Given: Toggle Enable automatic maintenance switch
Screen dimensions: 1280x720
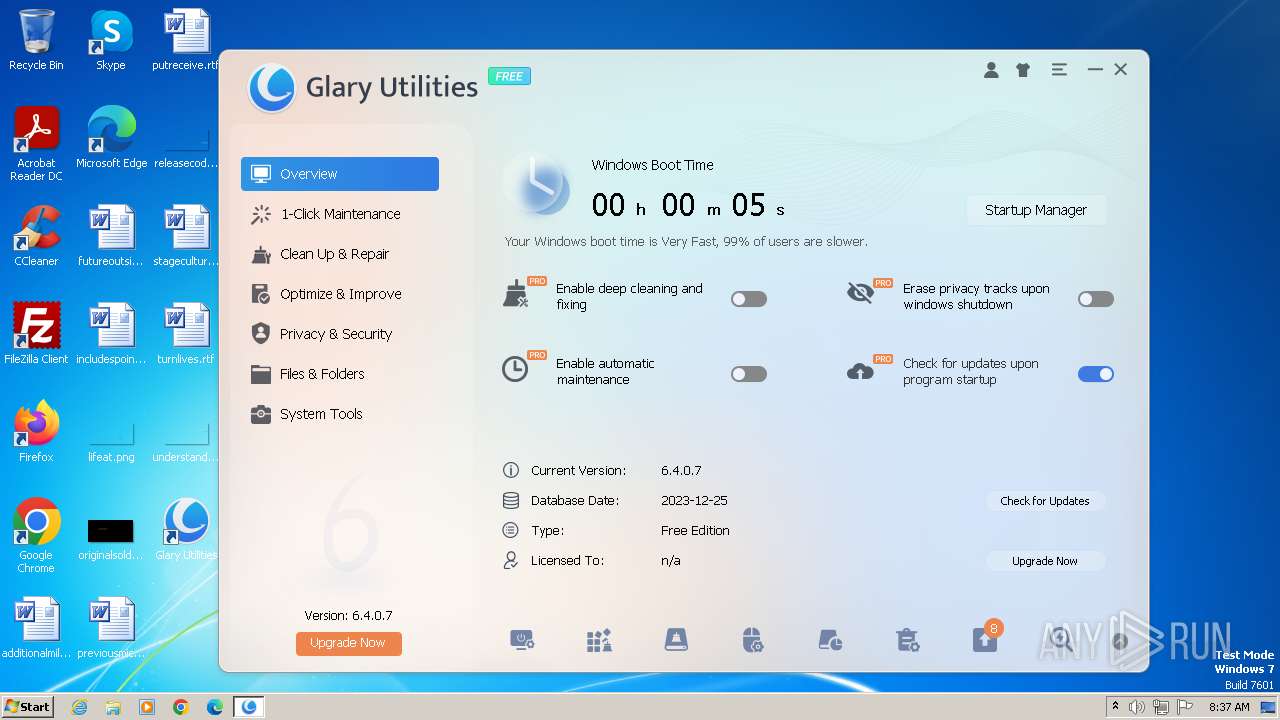Looking at the screenshot, I should point(749,374).
